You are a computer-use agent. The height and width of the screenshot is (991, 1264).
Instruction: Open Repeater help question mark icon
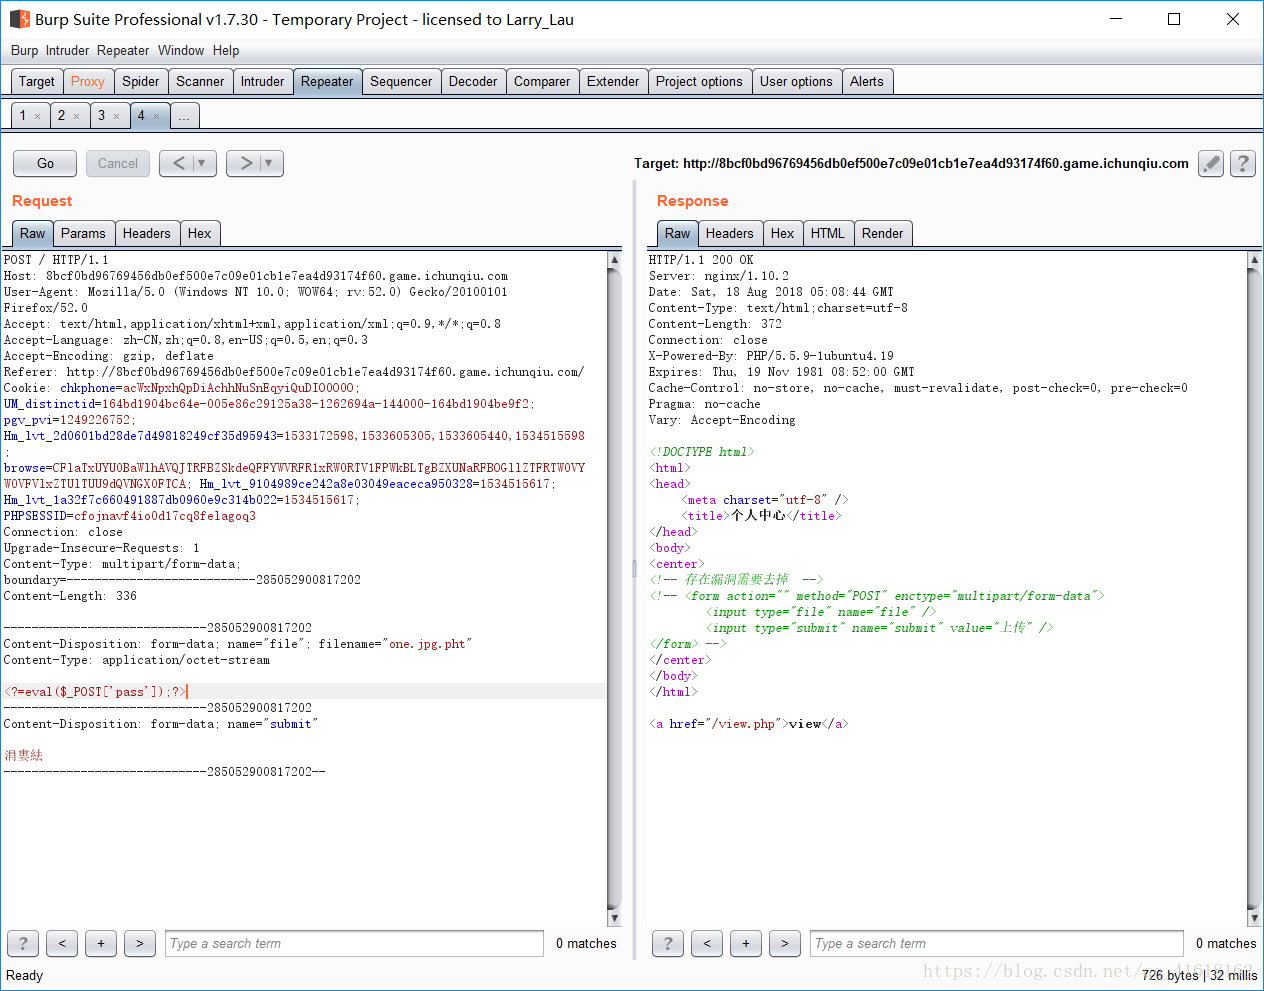(1243, 163)
